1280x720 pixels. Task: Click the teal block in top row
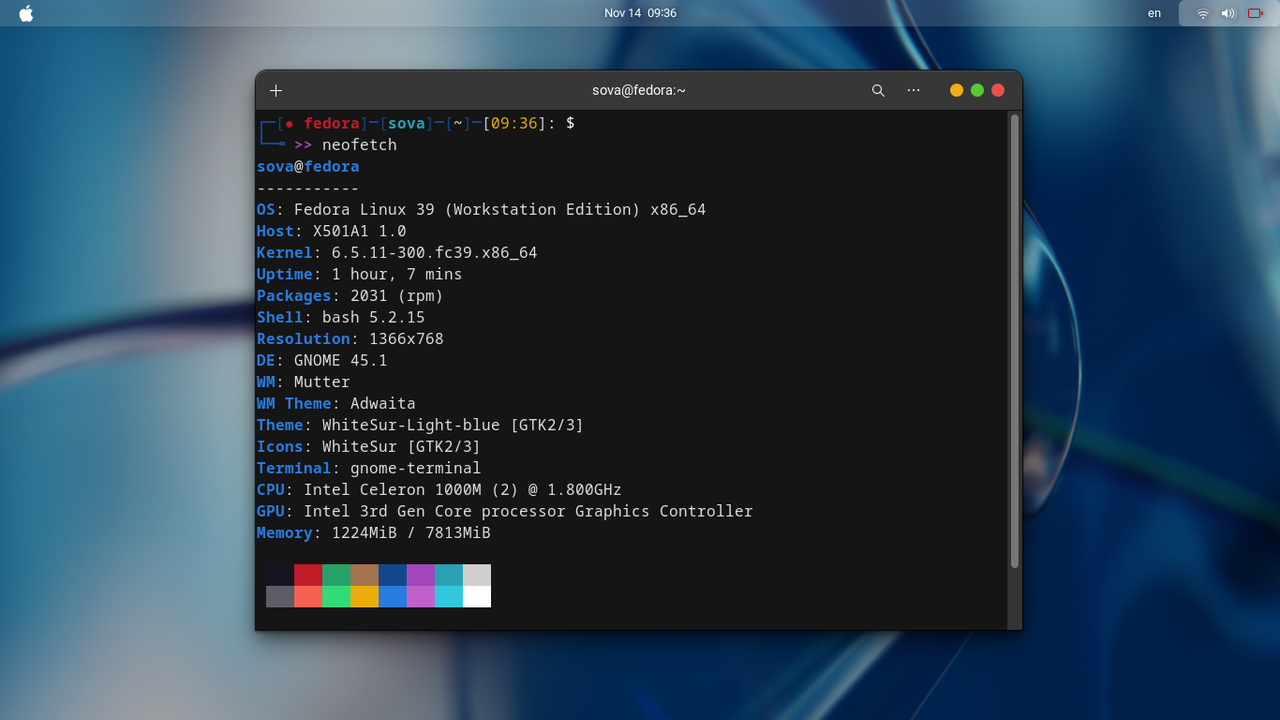click(x=449, y=575)
